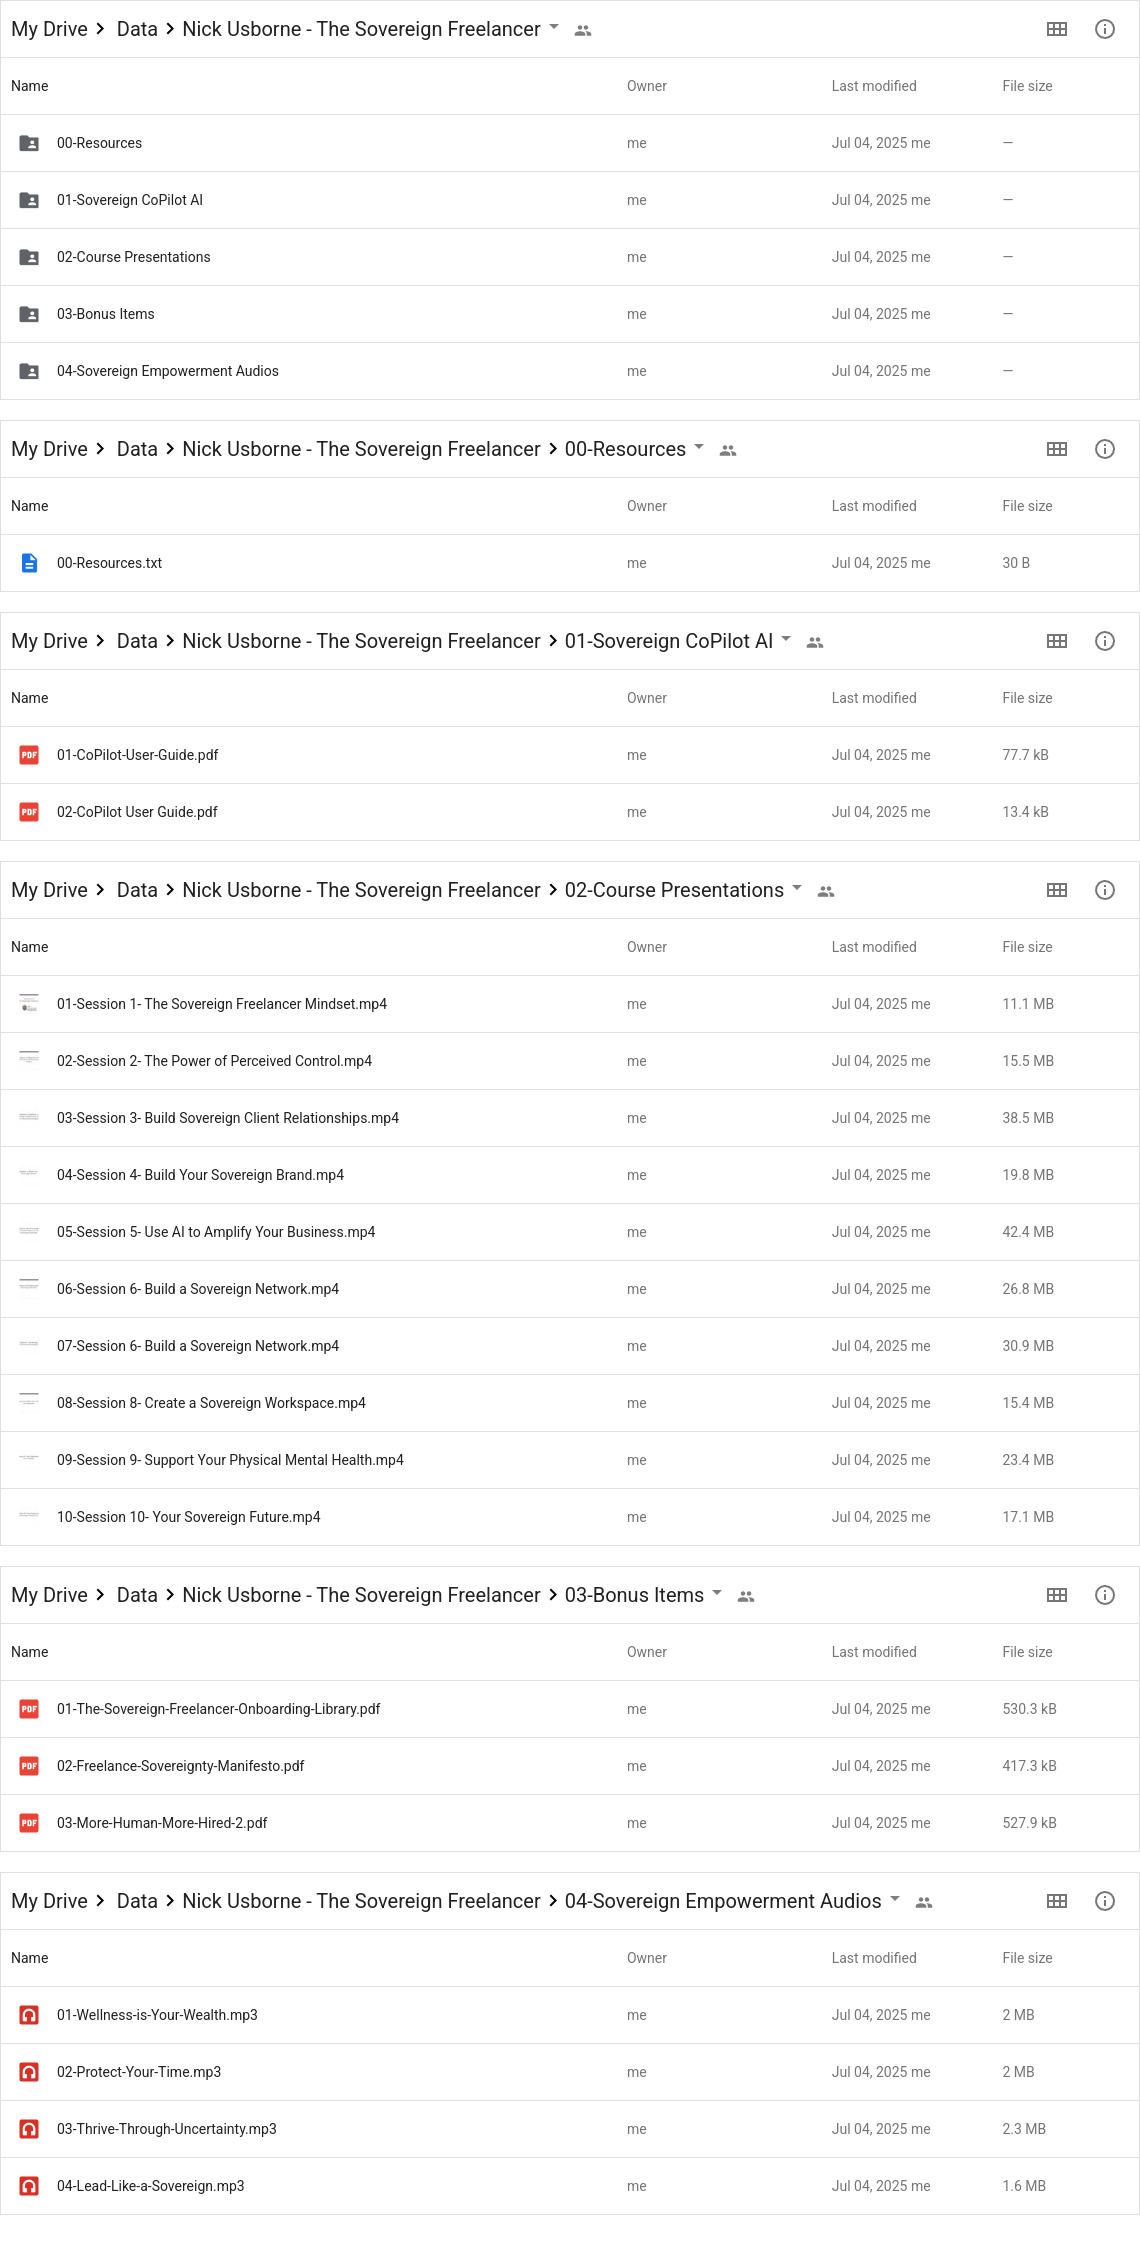Click the PDF icon for 01-CoPilot-User-Guide.pdf

coord(29,755)
